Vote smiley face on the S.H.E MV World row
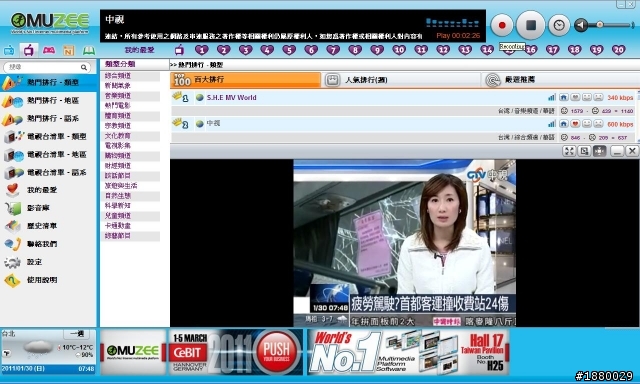 [x=587, y=98]
